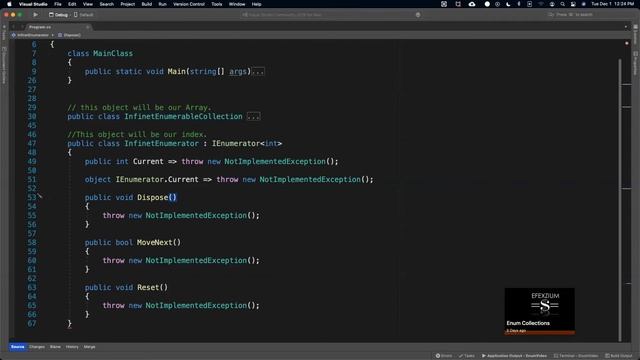This screenshot has width=640, height=360.
Task: Switch to the Blame tab
Action: pos(55,347)
